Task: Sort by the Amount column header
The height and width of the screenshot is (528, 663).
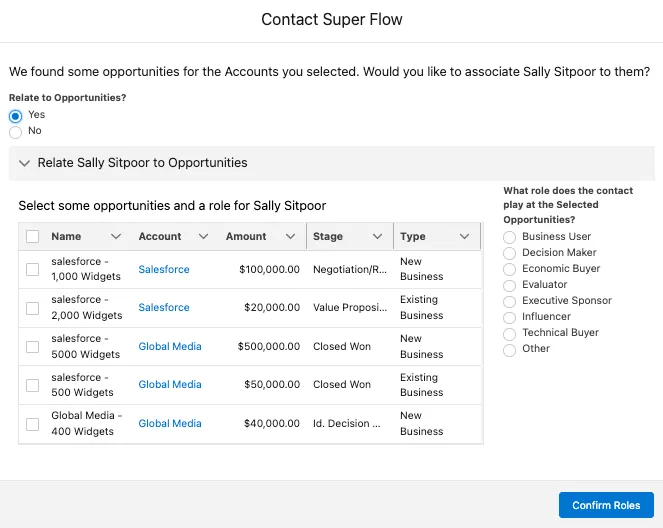Action: [x=246, y=236]
